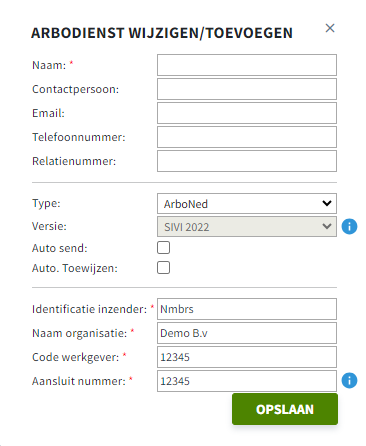Enable the Auto send checkbox
366x446 pixels.
click(x=163, y=248)
